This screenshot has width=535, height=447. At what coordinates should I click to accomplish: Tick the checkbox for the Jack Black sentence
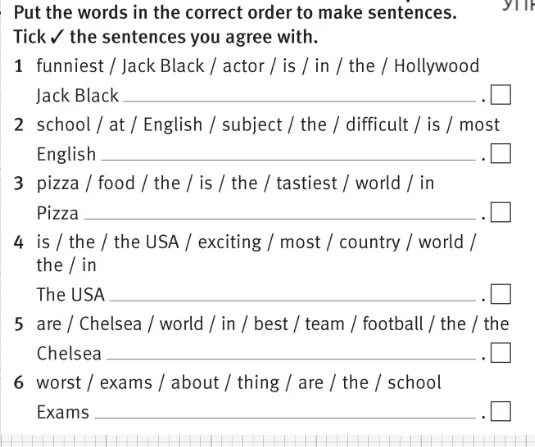(x=501, y=95)
